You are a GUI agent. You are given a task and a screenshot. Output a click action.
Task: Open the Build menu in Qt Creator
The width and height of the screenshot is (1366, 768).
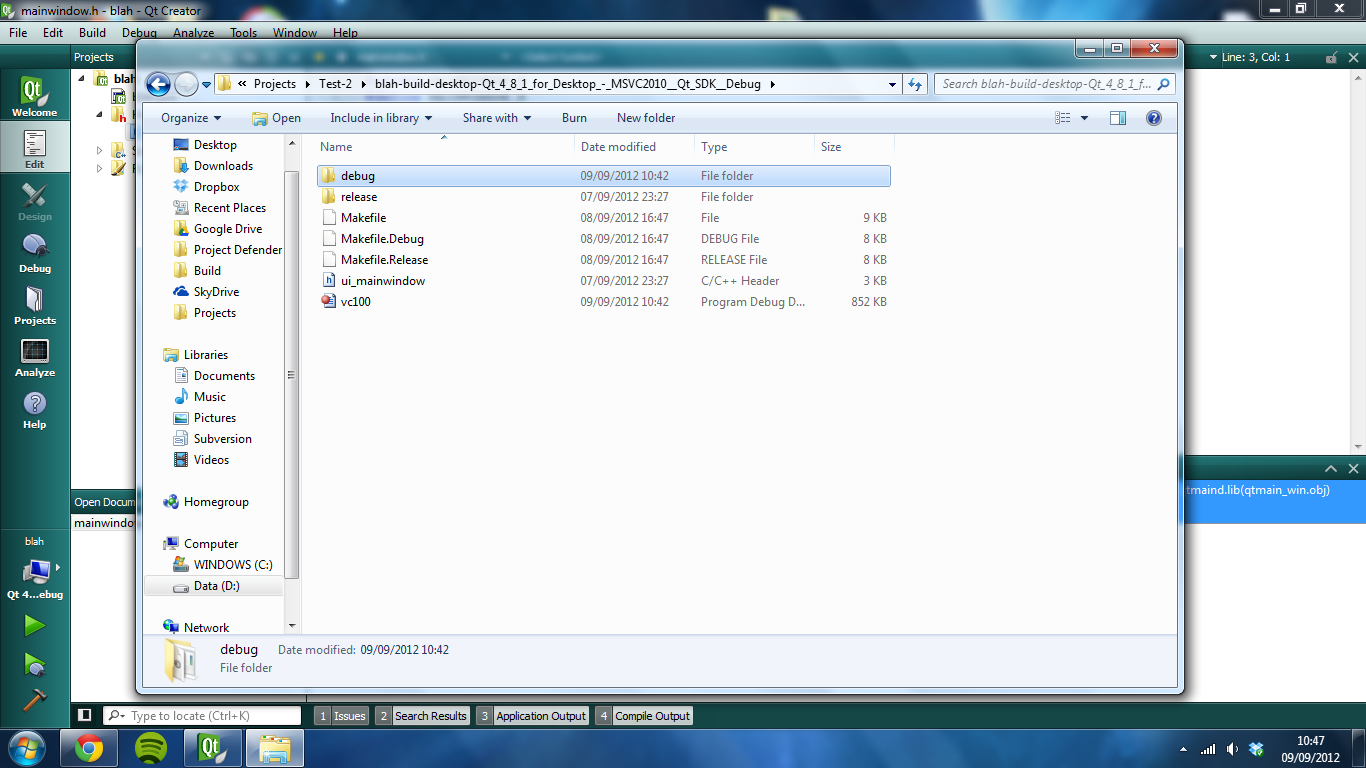pyautogui.click(x=92, y=33)
